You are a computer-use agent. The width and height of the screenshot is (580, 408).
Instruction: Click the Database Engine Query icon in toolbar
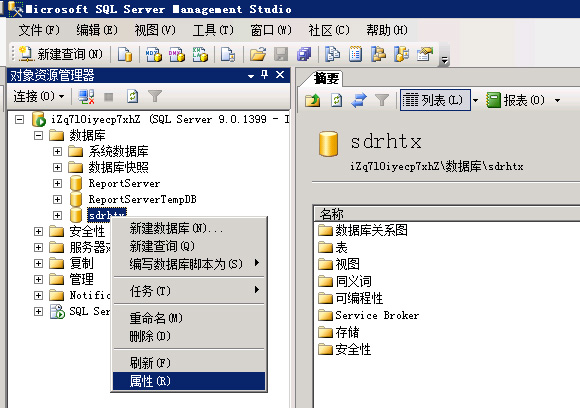click(125, 54)
